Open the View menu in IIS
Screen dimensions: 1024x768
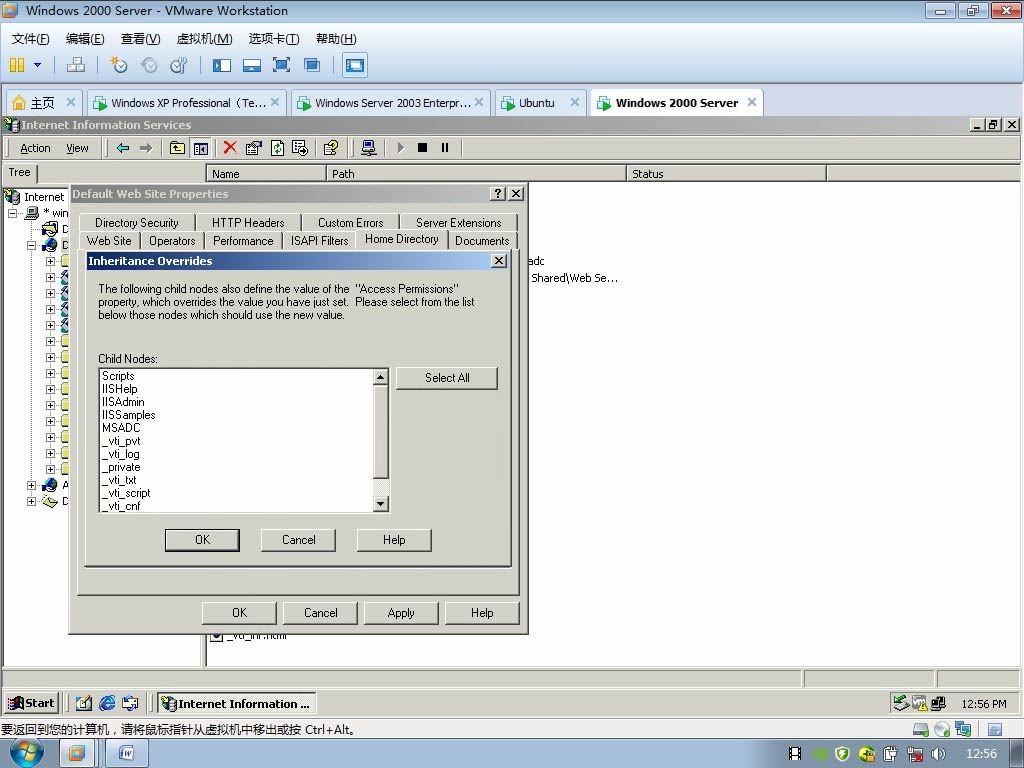click(77, 148)
